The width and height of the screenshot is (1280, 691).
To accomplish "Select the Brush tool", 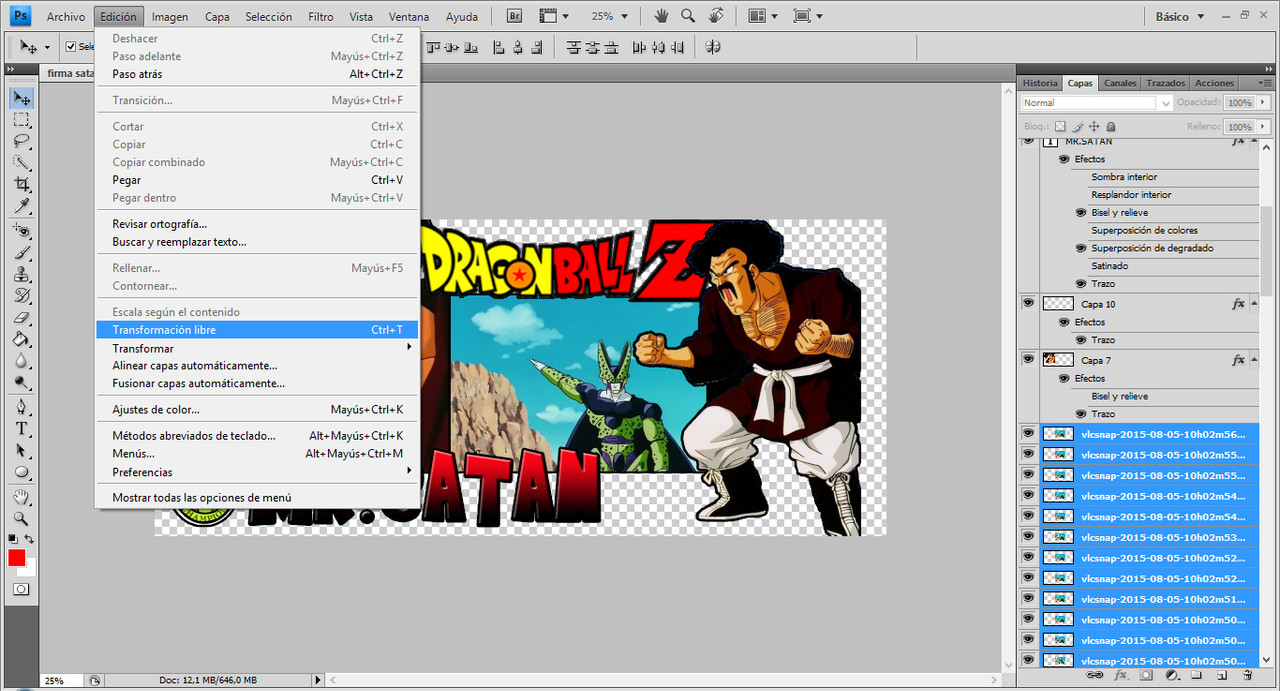I will [22, 253].
